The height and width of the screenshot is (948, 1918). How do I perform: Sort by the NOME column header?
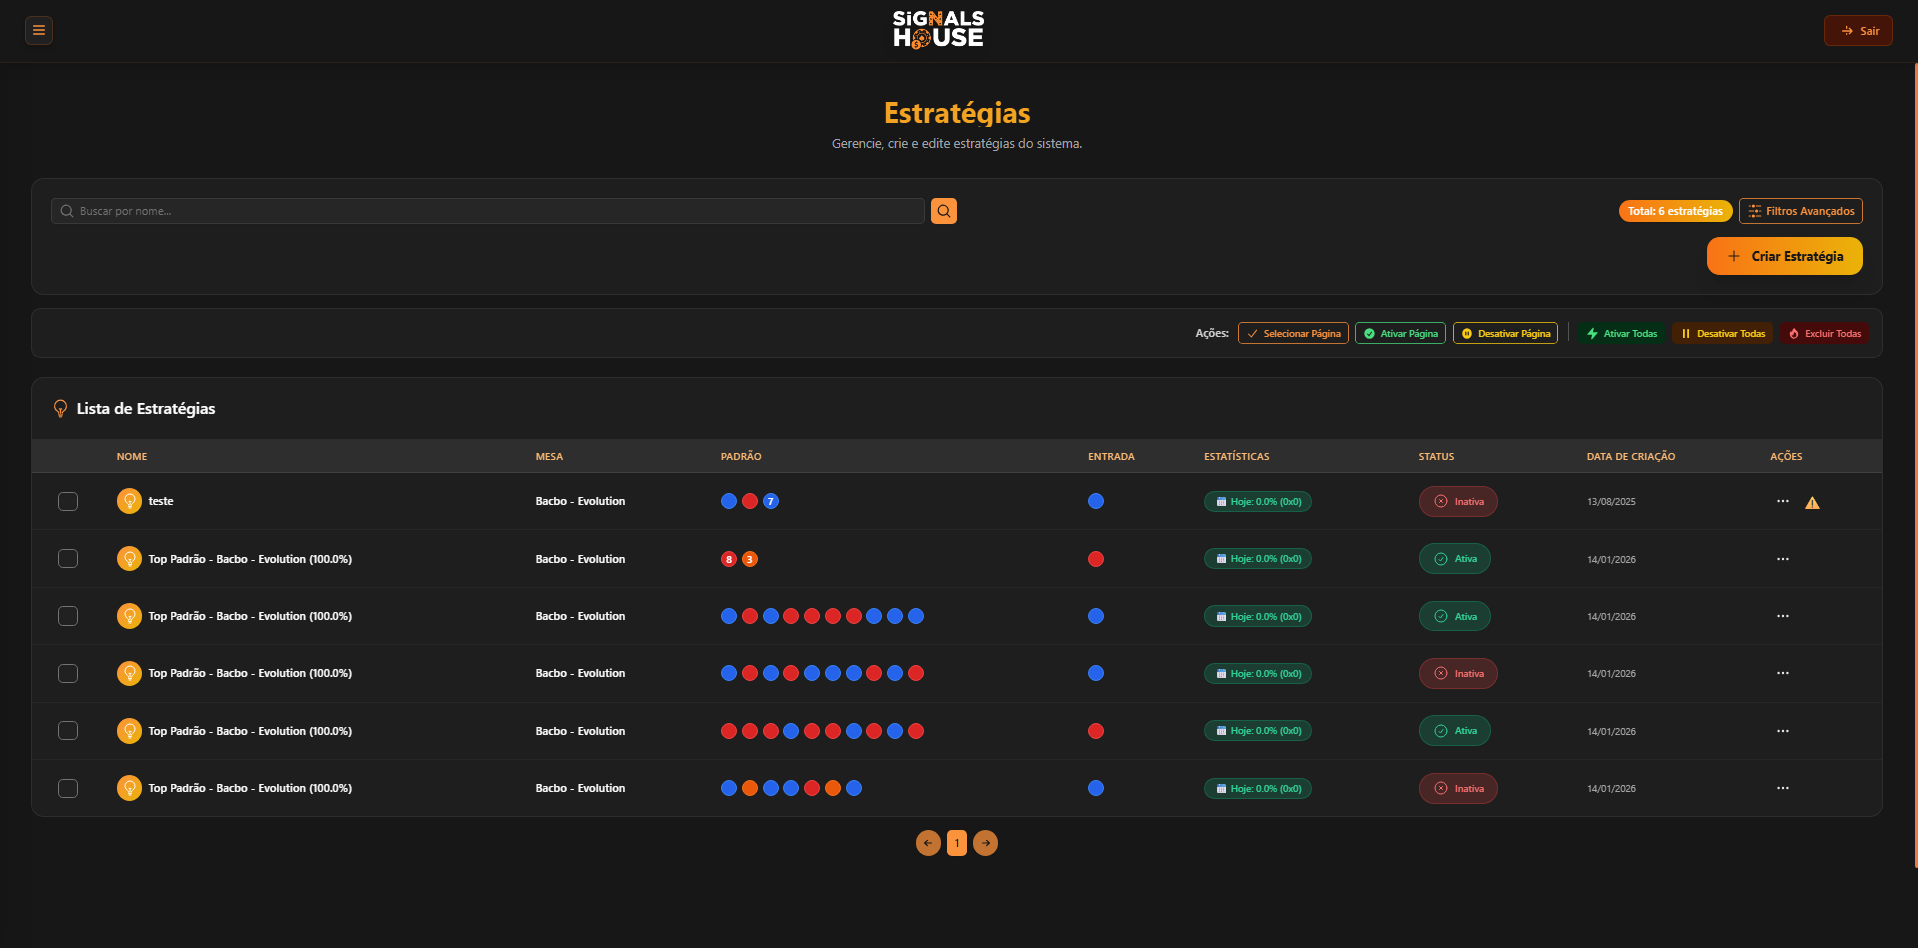click(132, 456)
